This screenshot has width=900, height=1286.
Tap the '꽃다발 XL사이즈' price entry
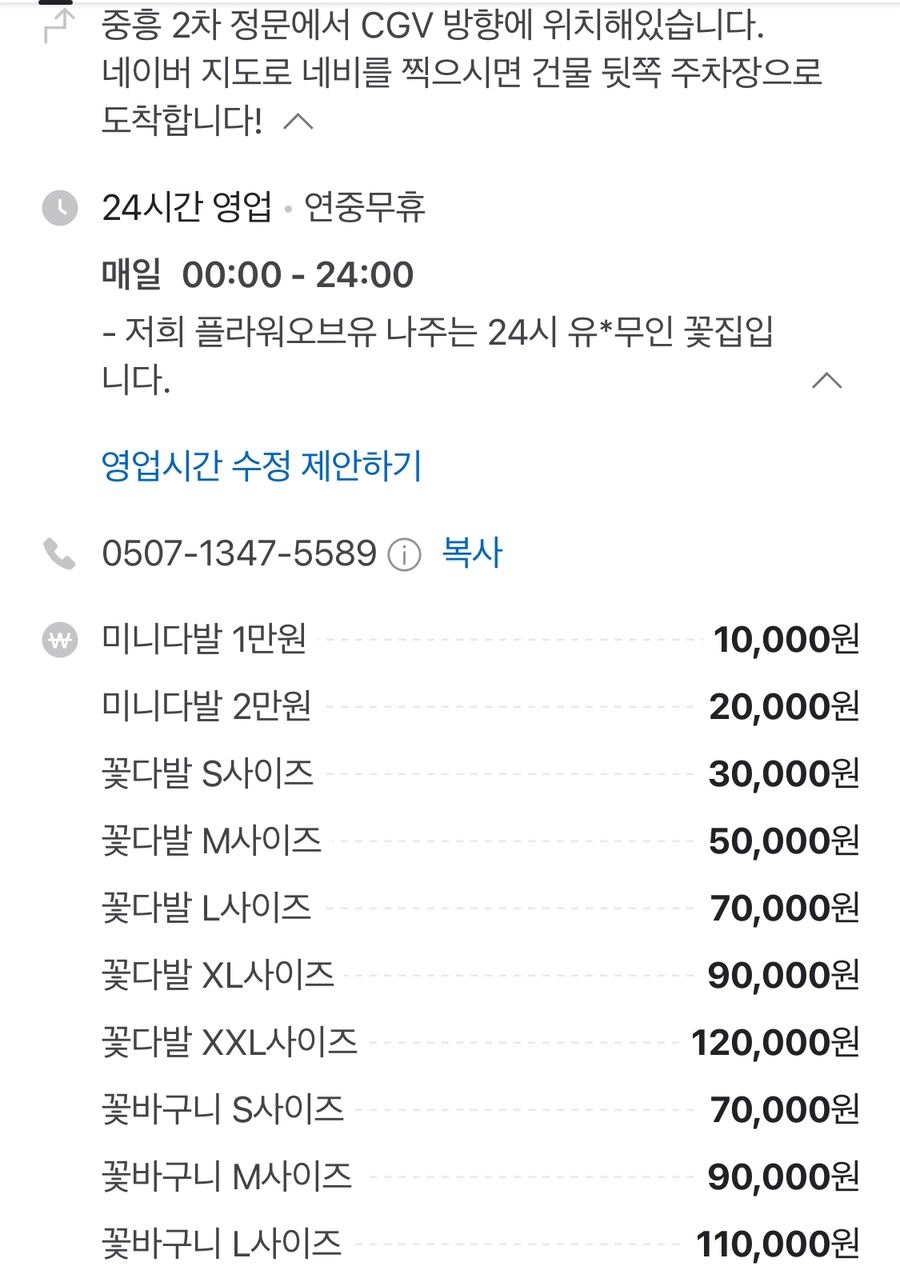218,974
